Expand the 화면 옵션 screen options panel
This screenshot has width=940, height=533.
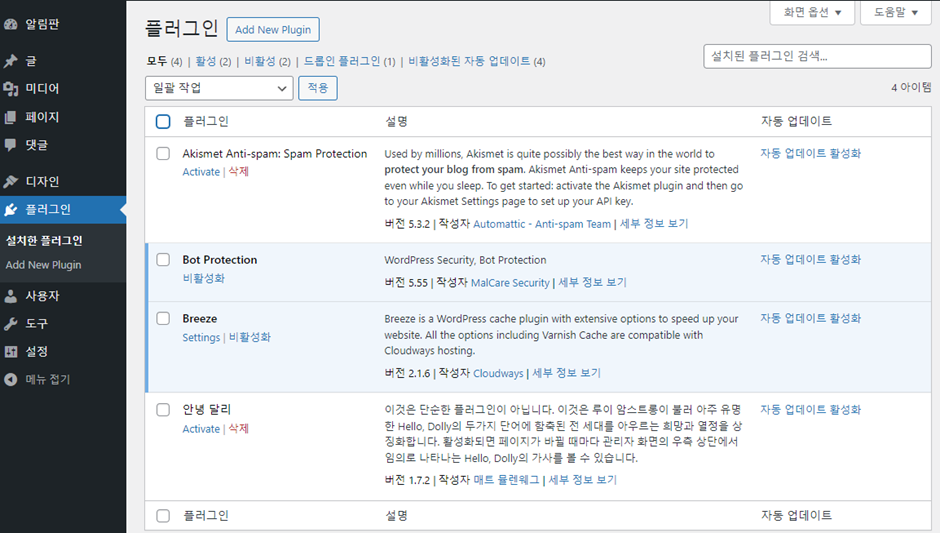tap(811, 13)
